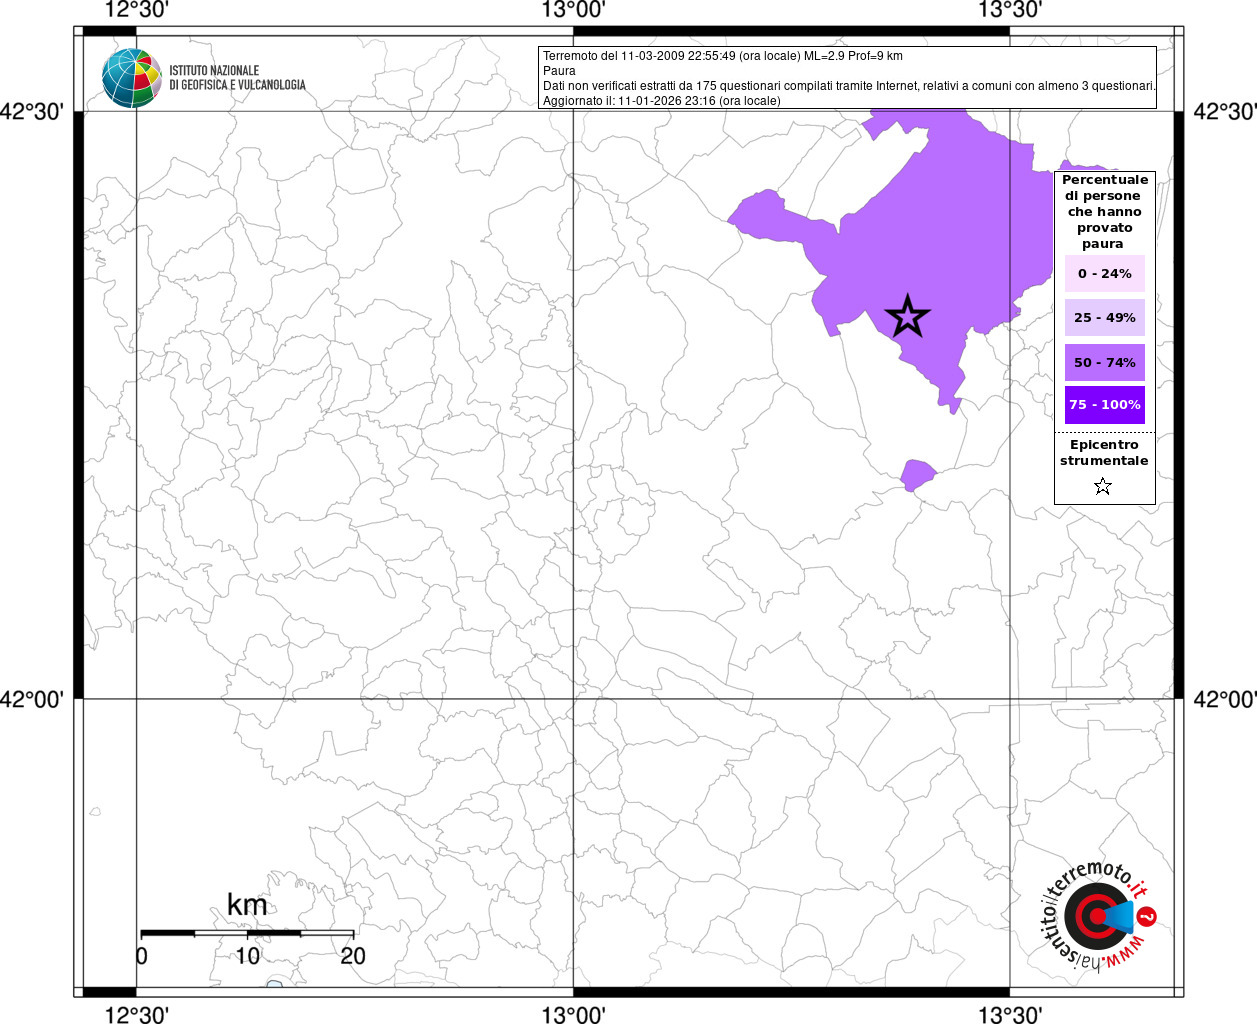Click the scale bar graphic

click(247, 933)
